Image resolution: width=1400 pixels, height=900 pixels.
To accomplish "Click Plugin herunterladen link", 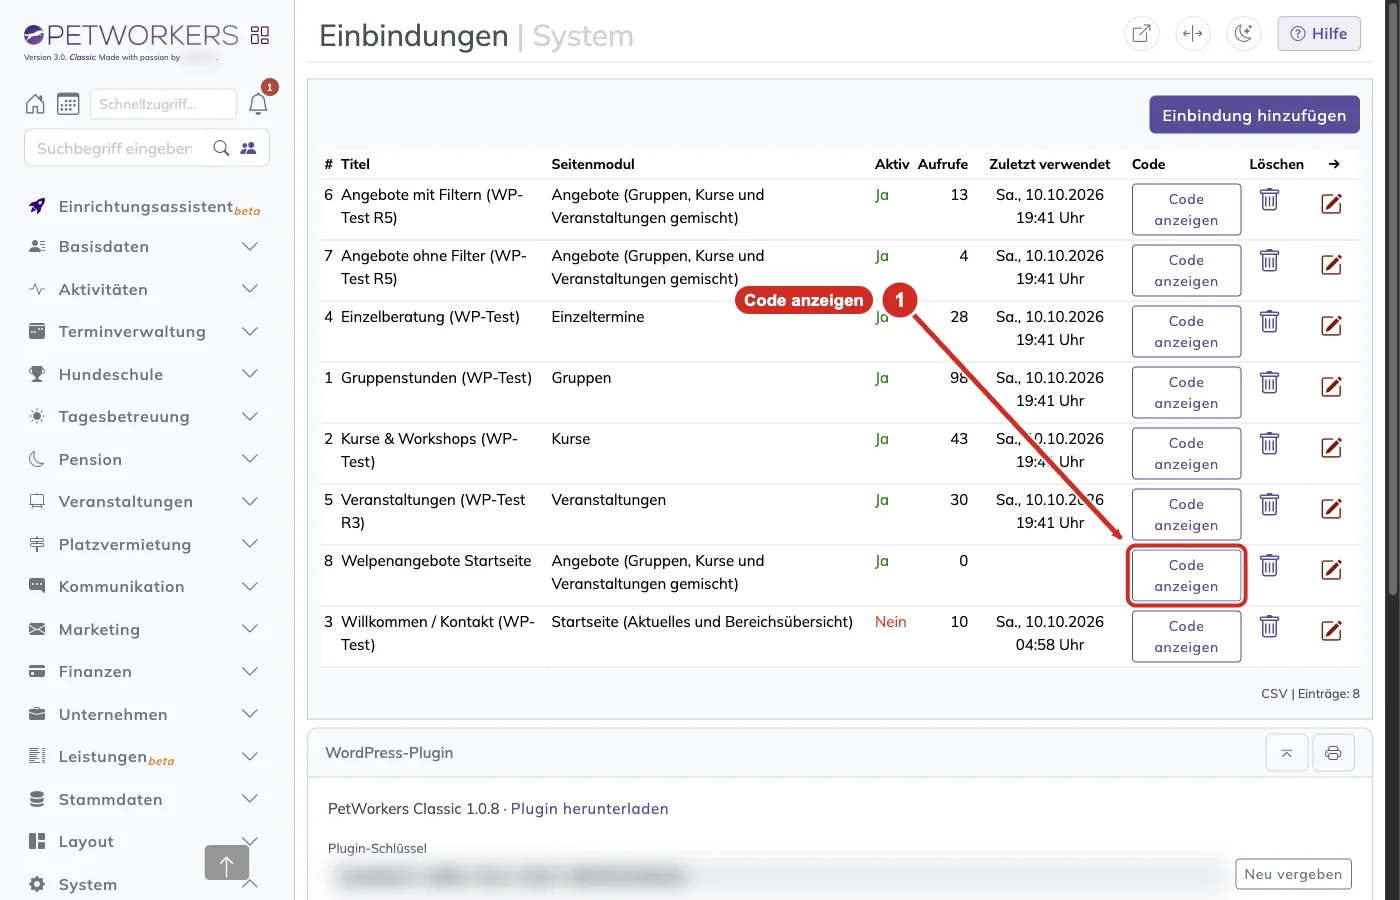I will [x=589, y=809].
